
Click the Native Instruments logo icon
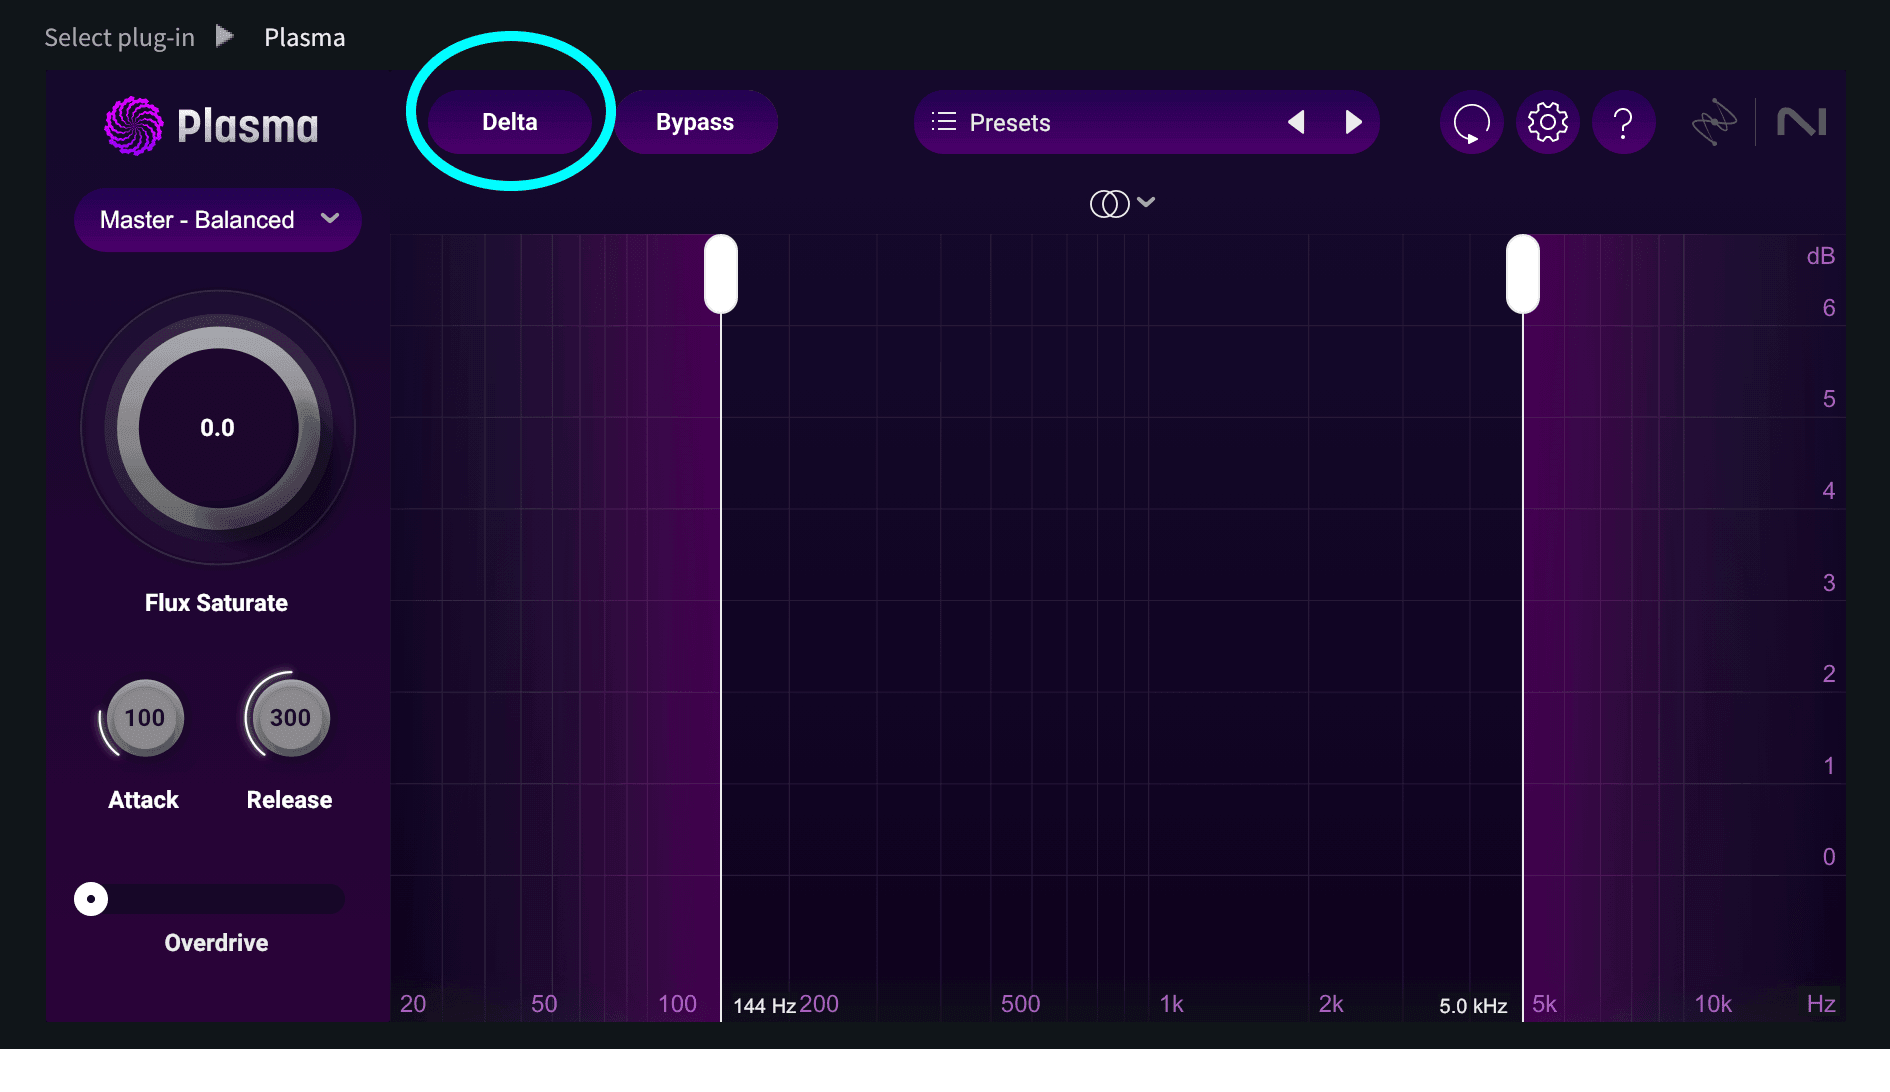[x=1801, y=122]
